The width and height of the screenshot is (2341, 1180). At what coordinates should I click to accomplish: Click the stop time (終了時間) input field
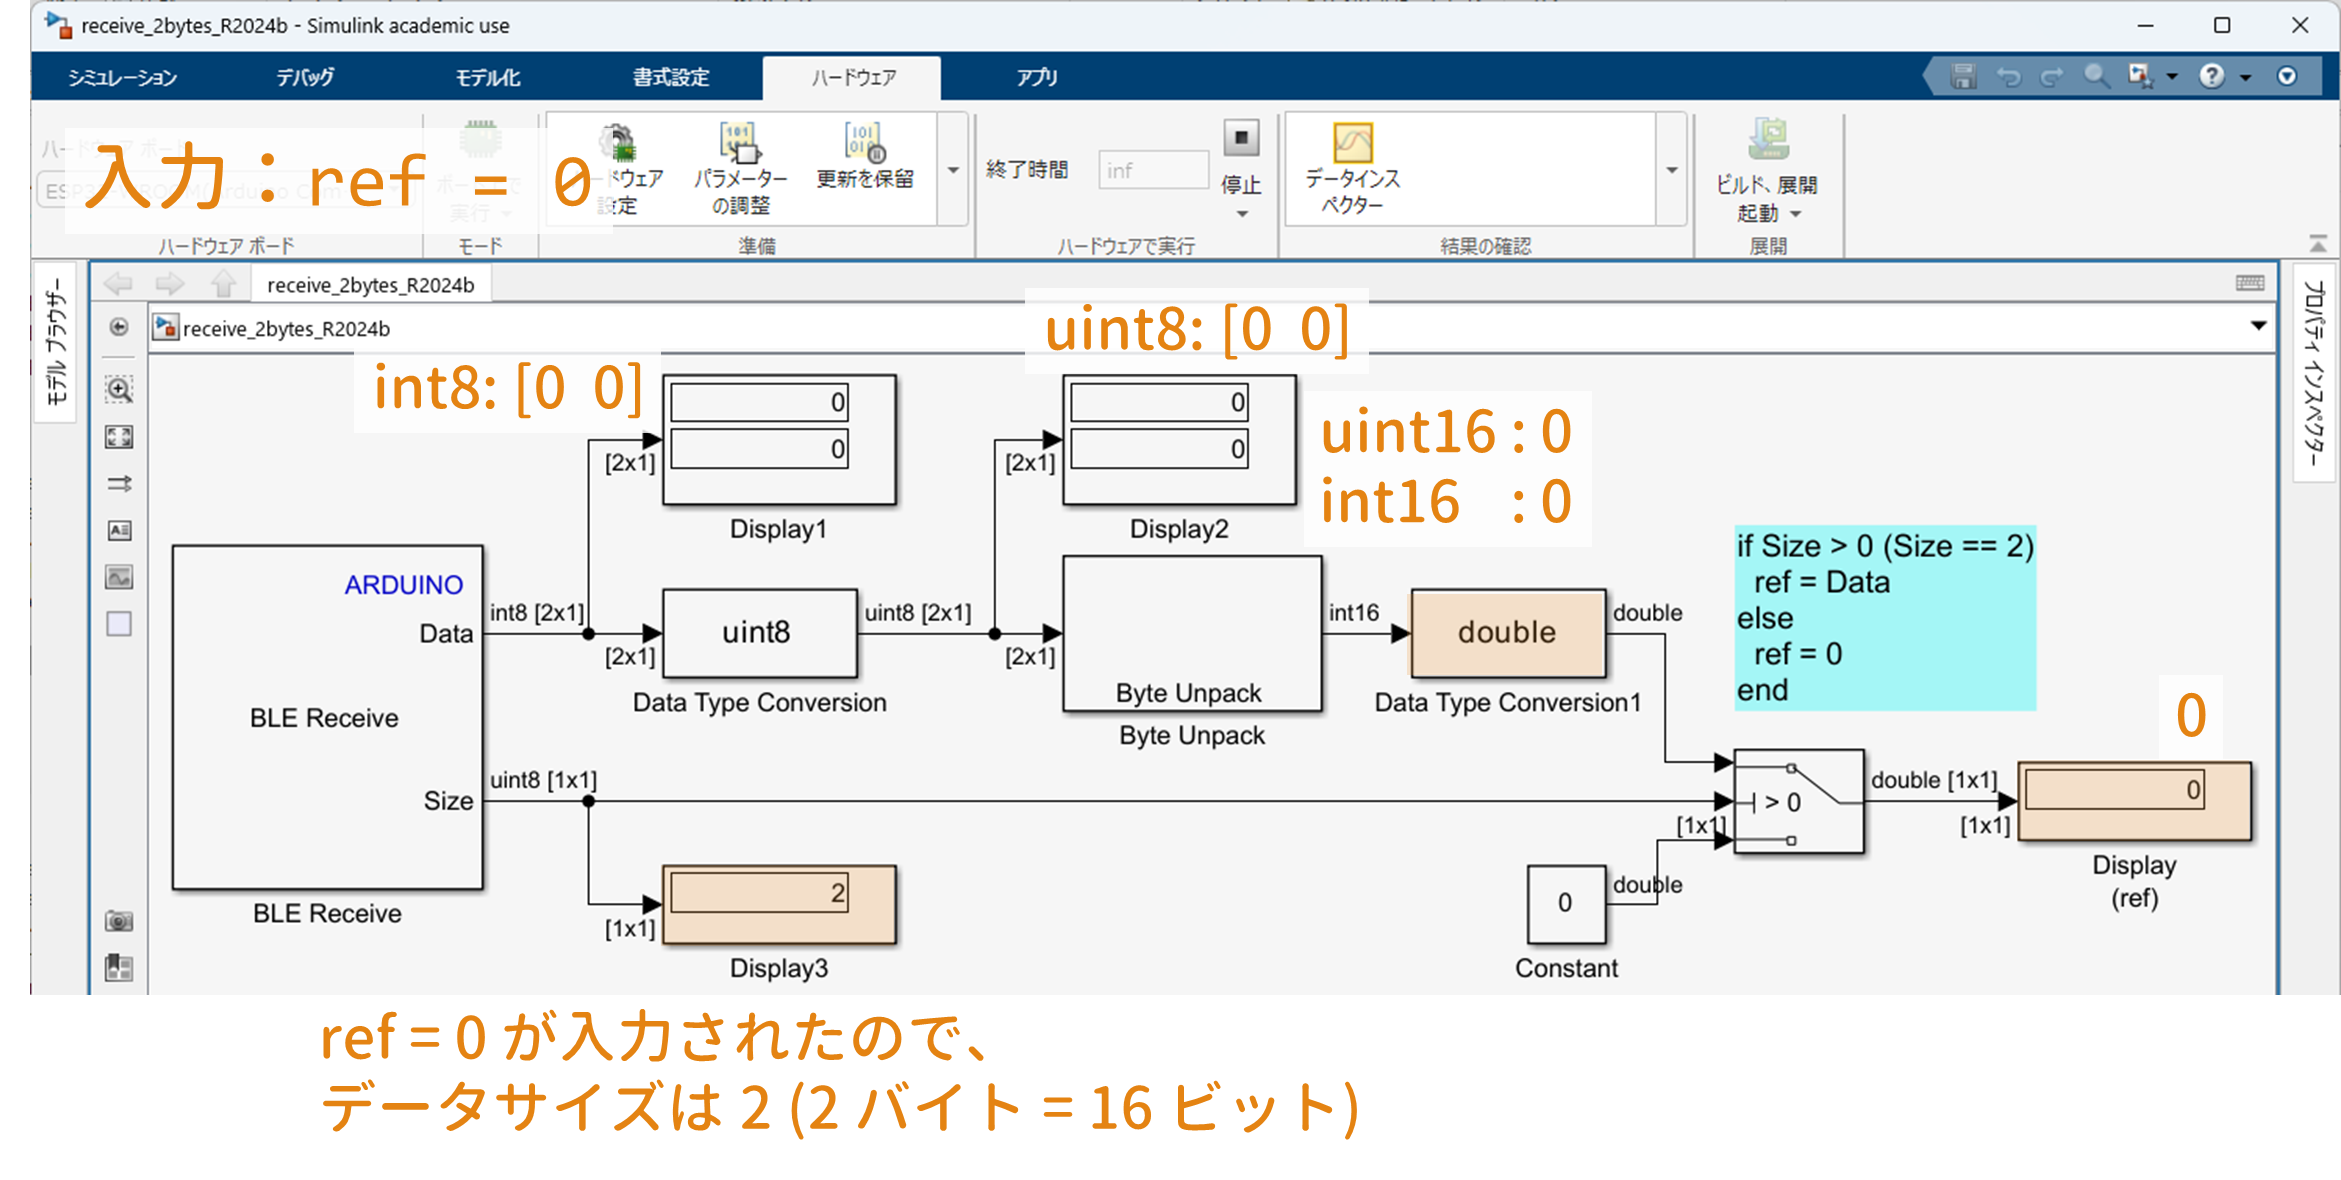[x=1152, y=170]
